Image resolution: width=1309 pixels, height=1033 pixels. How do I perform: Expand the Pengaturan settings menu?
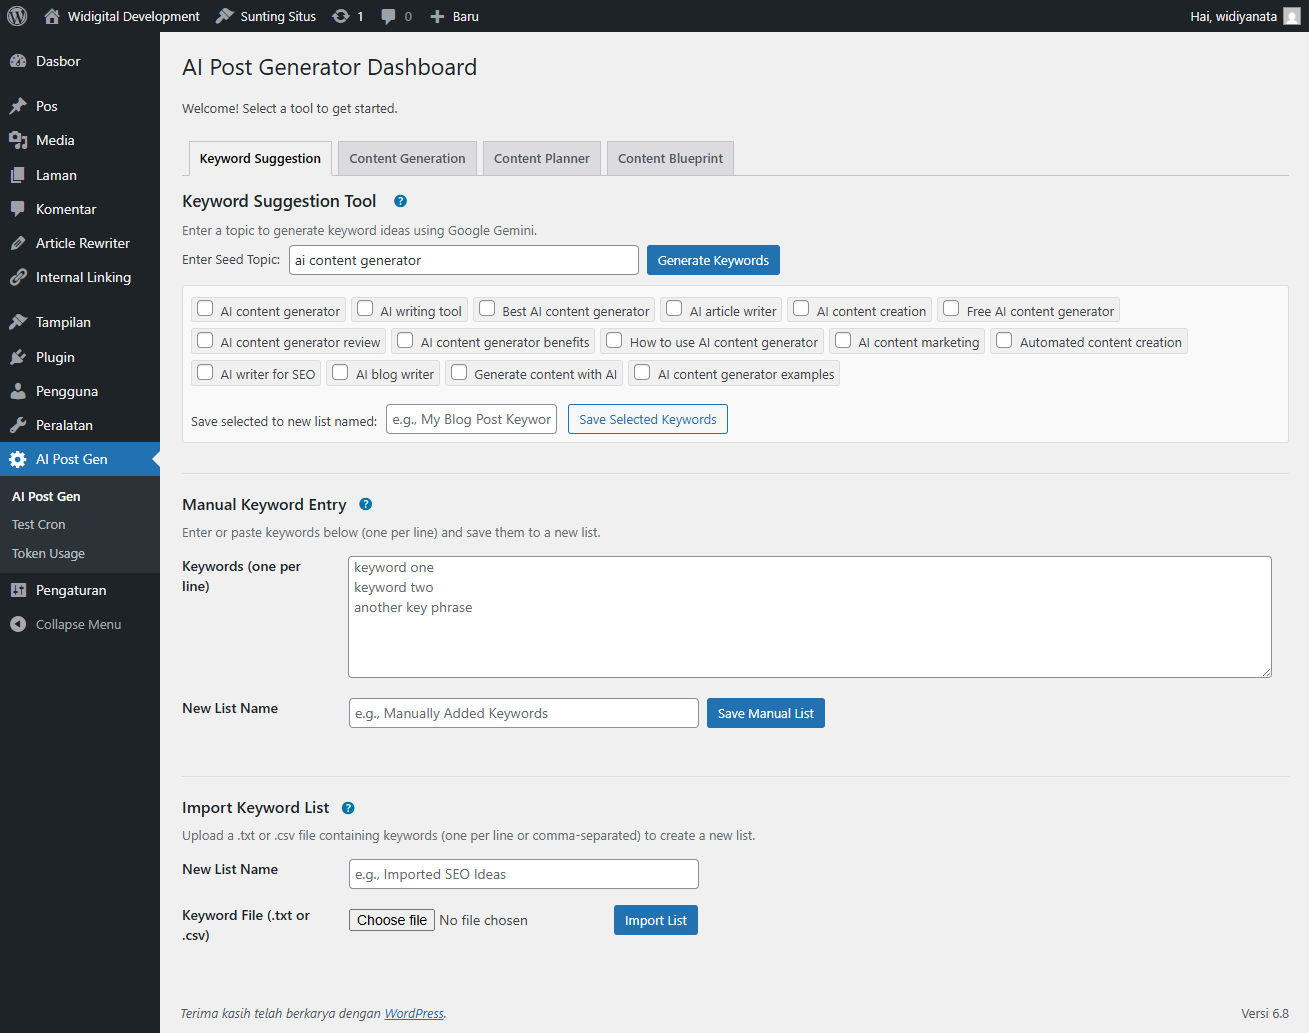(70, 590)
